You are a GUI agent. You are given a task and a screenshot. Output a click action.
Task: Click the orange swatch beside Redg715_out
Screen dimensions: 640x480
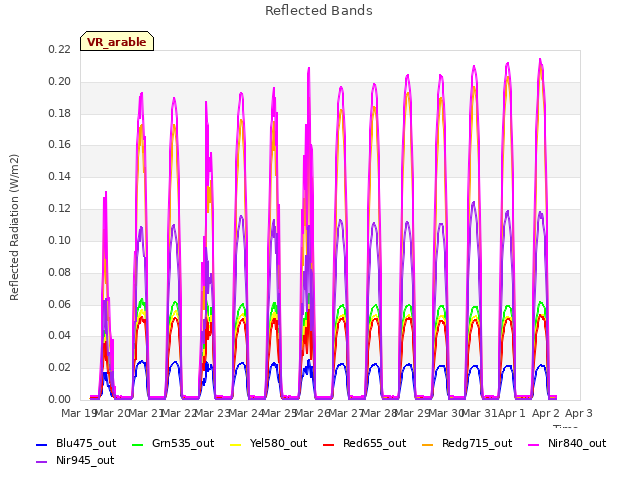pos(427,444)
